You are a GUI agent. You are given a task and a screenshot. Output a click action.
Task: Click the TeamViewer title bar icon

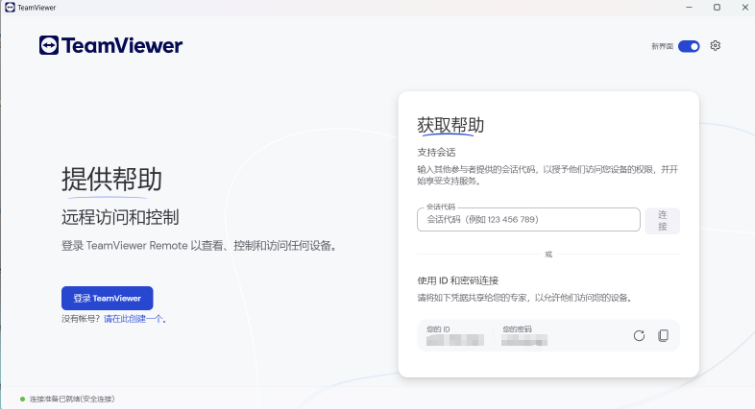[10, 7]
